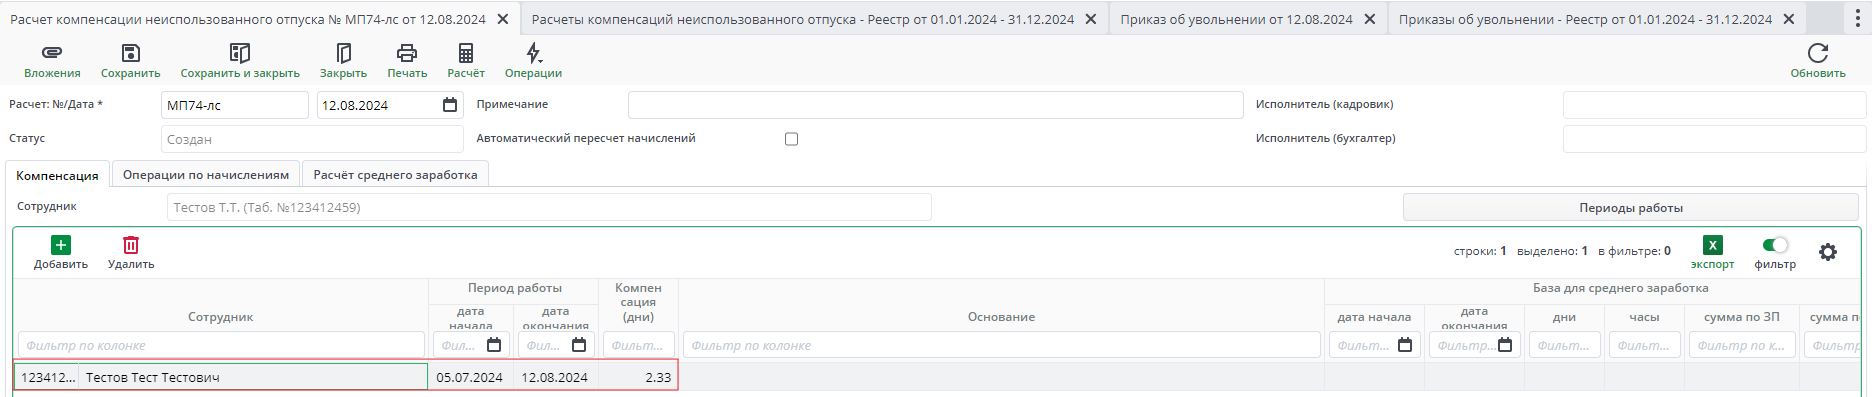Open calendar for Расчет date 12.08.2024
This screenshot has height=397, width=1872.
450,105
